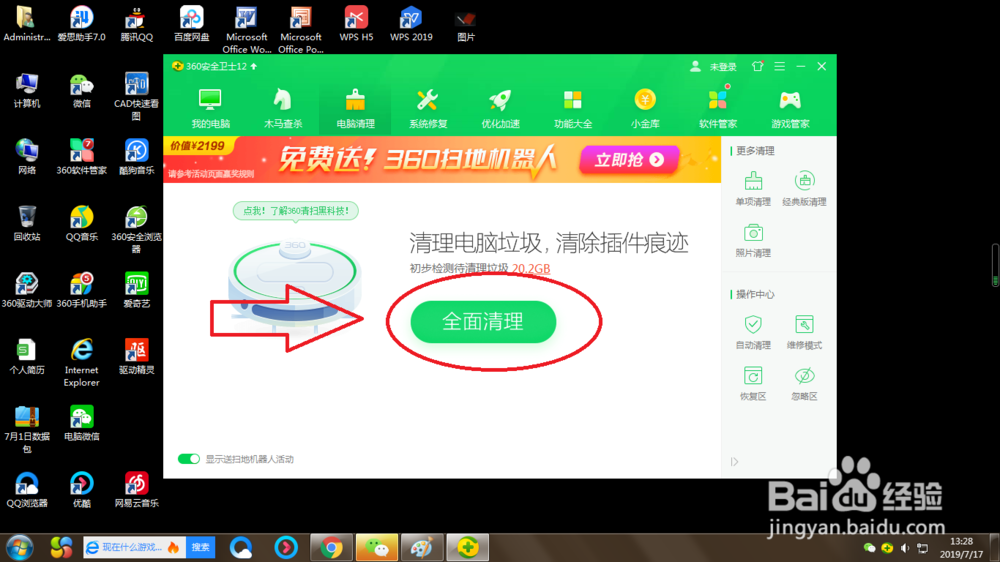Open the 我的电脑 tab in 360

(210, 108)
